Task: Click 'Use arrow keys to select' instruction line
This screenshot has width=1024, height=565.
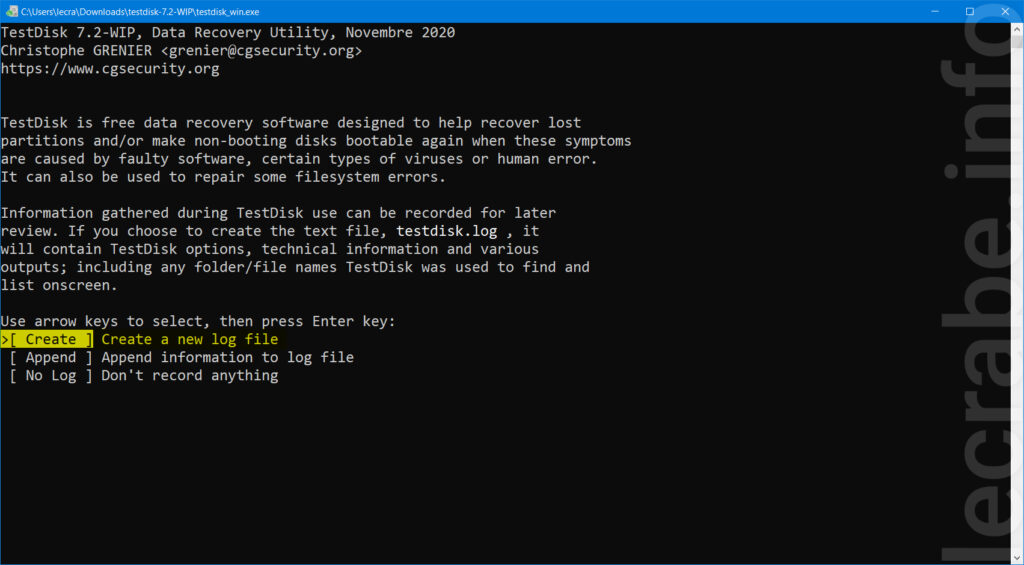Action: point(198,321)
